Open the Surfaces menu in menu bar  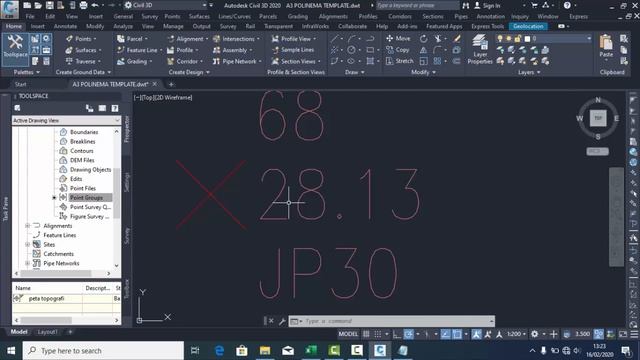(x=199, y=17)
